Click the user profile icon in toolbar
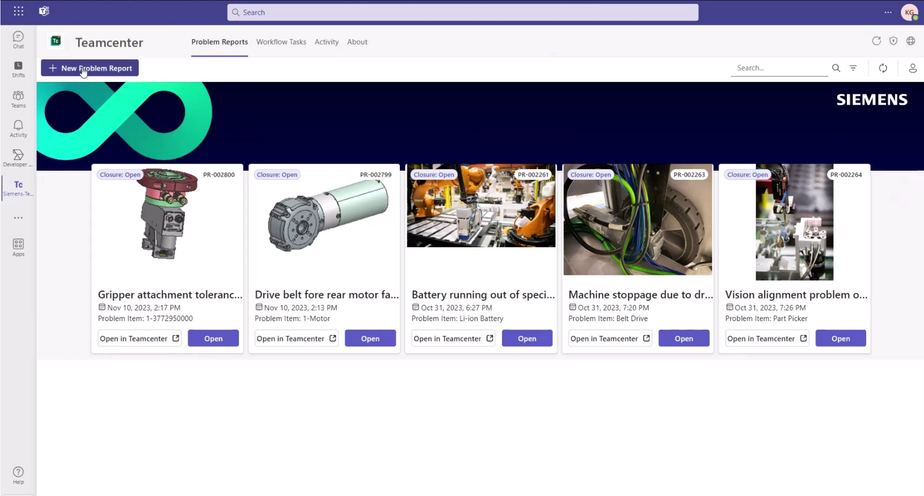The height and width of the screenshot is (496, 924). click(x=912, y=68)
